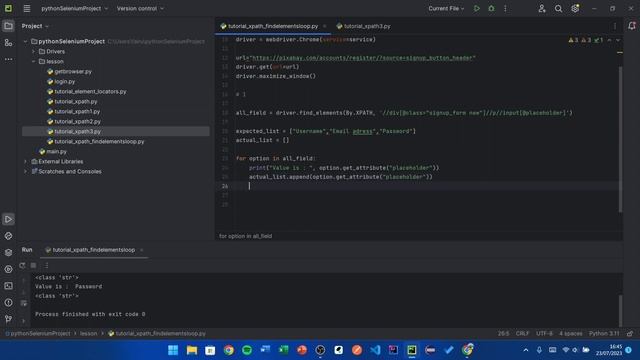The image size is (640, 360).
Task: Open getbrowser.py in project tree
Action: 73,71
